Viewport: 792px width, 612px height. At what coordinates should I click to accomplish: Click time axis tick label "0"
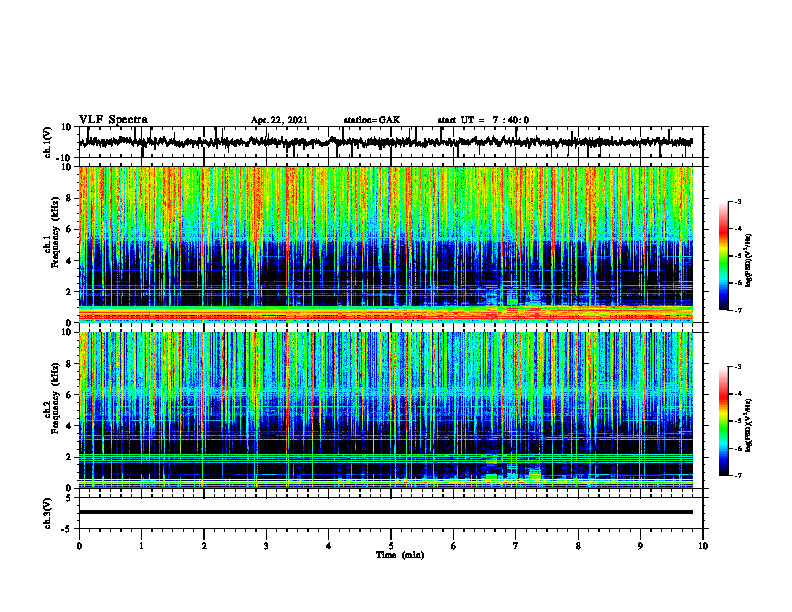click(79, 546)
